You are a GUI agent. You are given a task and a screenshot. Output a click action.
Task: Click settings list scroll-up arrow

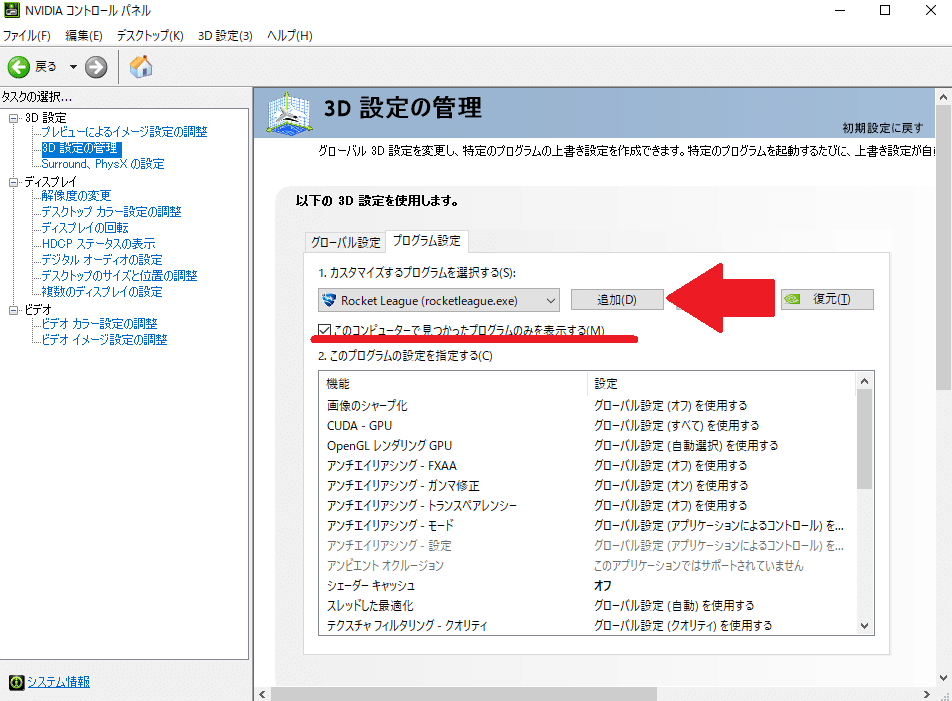pyautogui.click(x=865, y=381)
